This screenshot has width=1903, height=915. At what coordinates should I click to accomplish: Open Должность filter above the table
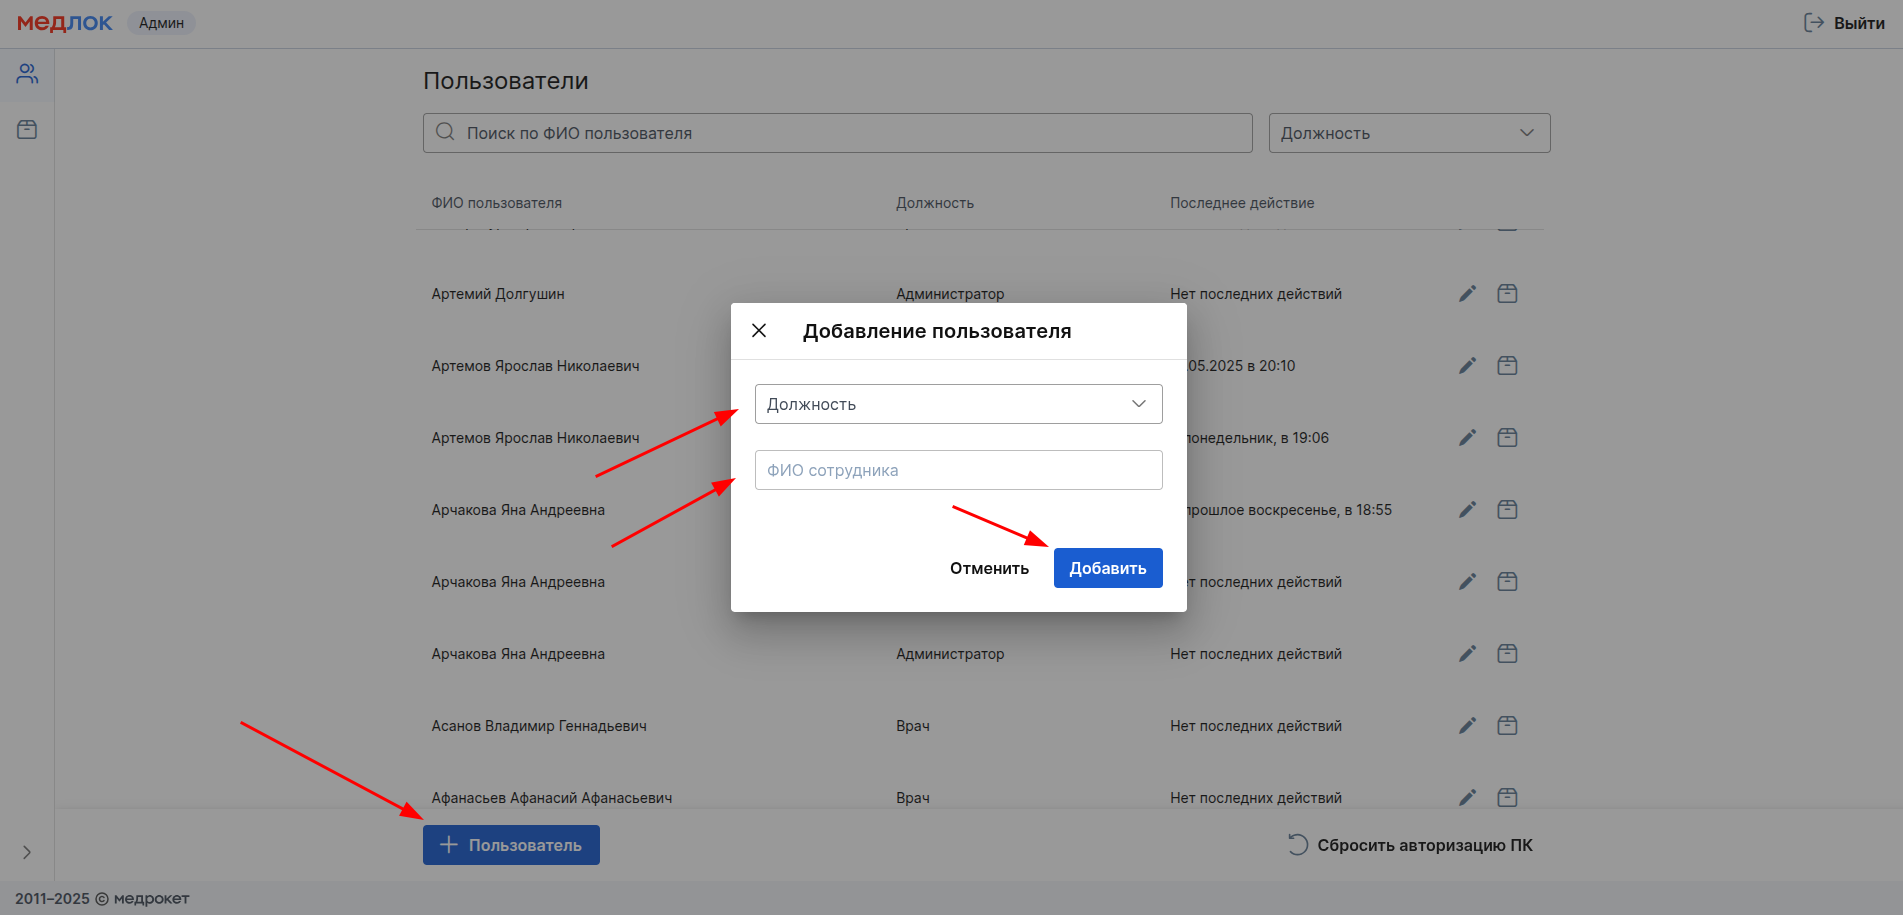coord(1408,133)
